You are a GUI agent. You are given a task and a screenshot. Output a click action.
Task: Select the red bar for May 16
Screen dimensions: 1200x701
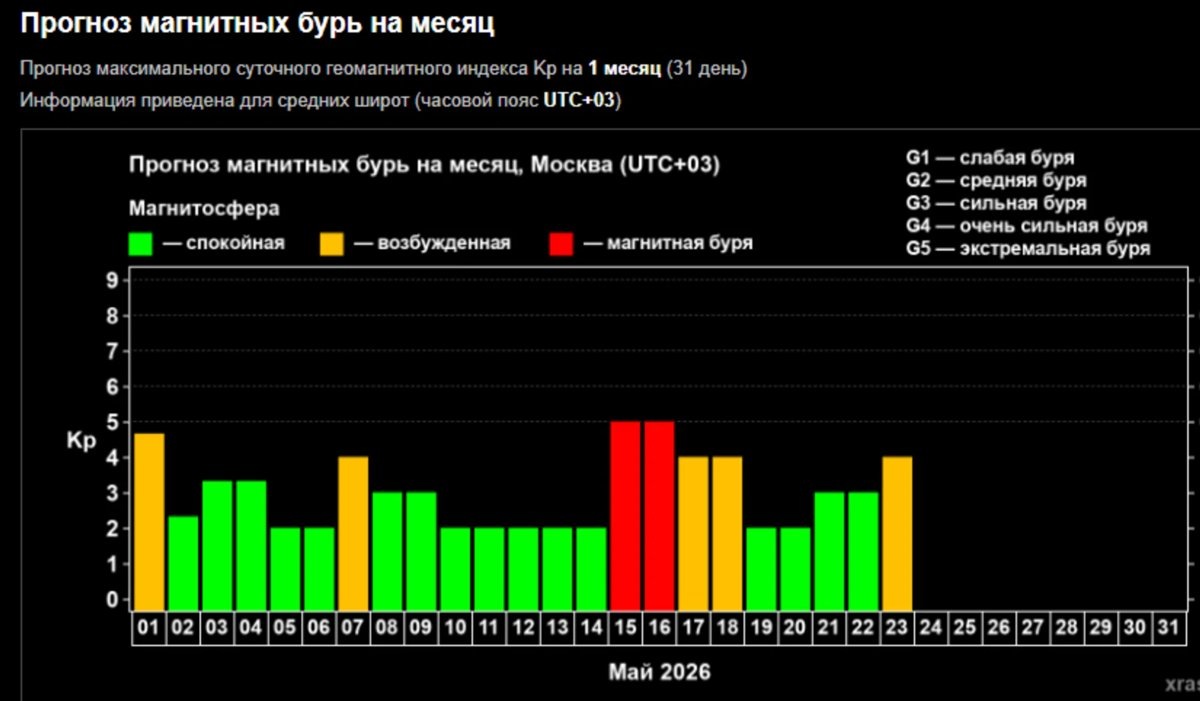[659, 515]
